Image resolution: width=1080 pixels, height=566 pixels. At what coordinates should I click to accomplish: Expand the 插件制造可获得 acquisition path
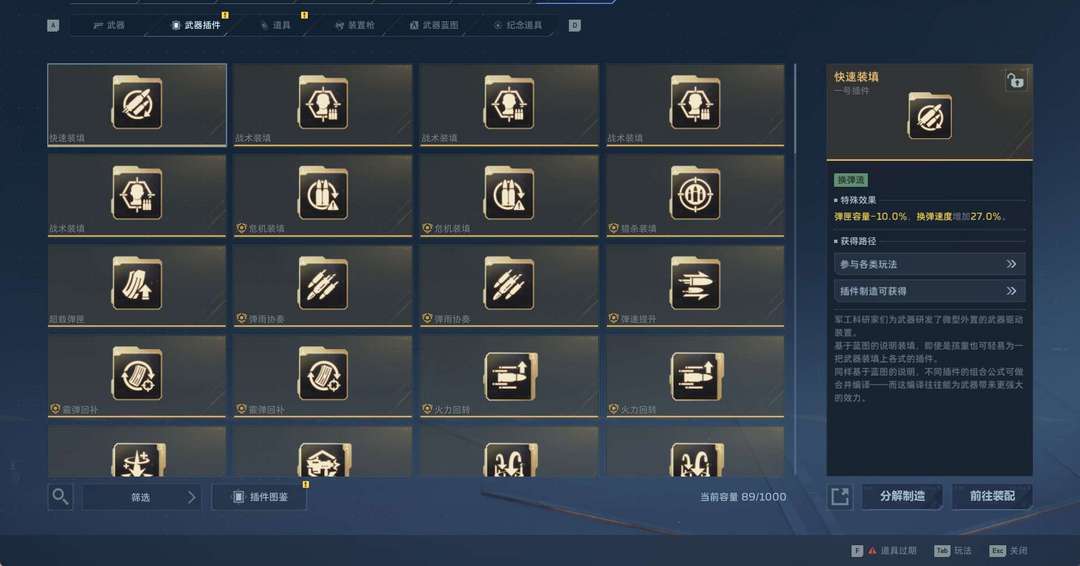point(929,291)
